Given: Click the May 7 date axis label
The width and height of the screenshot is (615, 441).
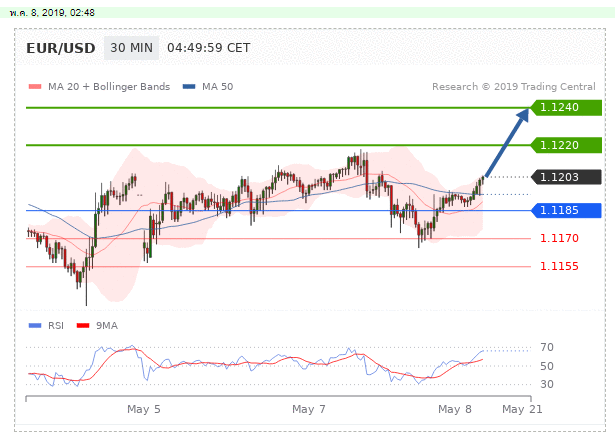Looking at the screenshot, I should click(x=309, y=410).
